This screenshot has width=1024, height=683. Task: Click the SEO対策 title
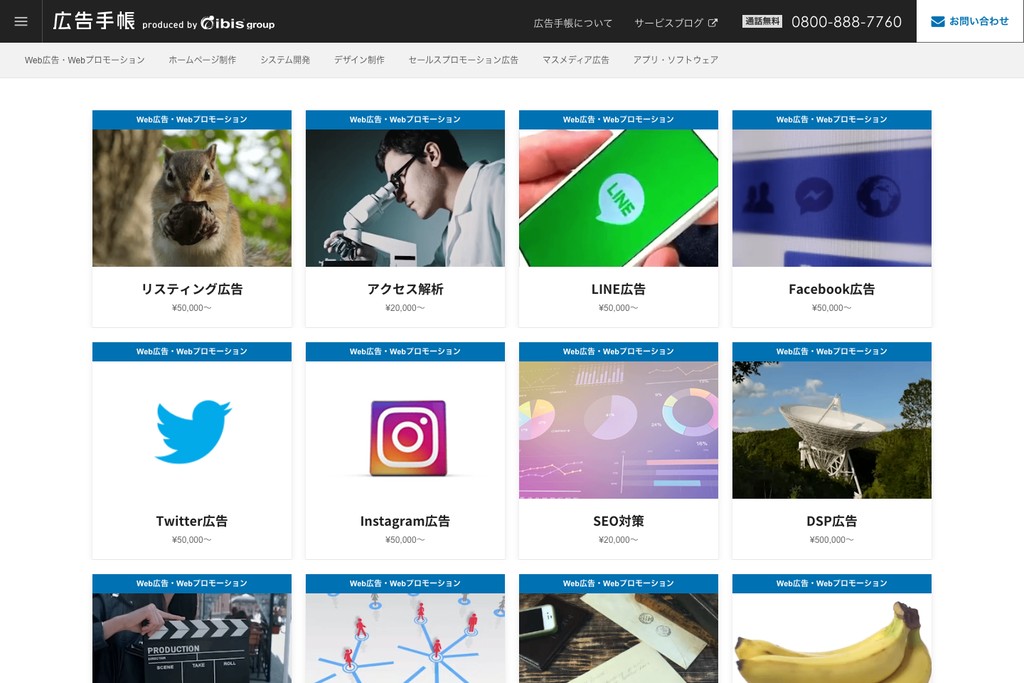click(x=618, y=521)
